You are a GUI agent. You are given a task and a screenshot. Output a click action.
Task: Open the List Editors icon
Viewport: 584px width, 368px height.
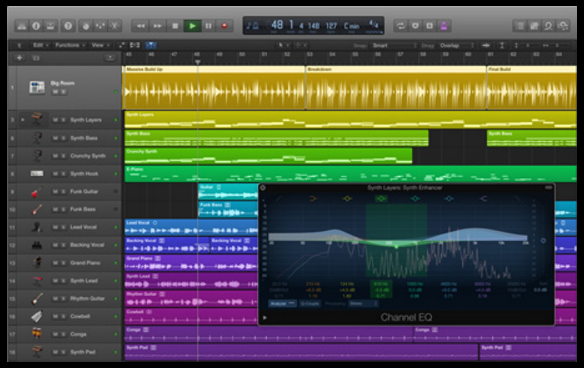tap(520, 26)
